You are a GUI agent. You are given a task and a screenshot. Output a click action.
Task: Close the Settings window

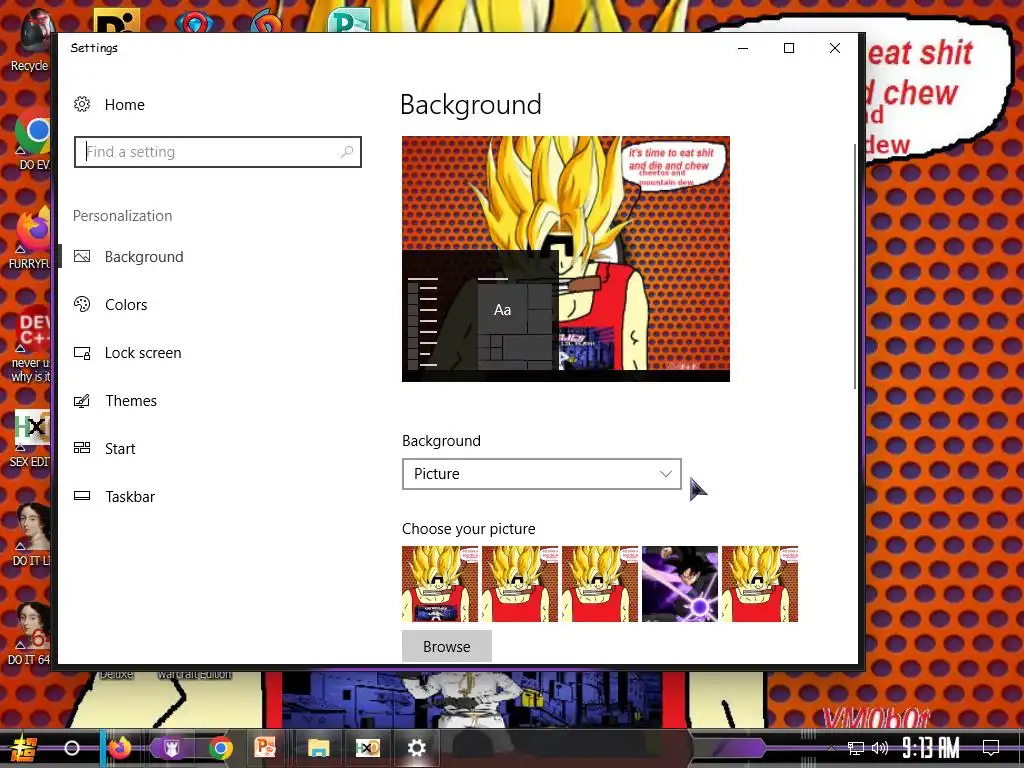835,48
